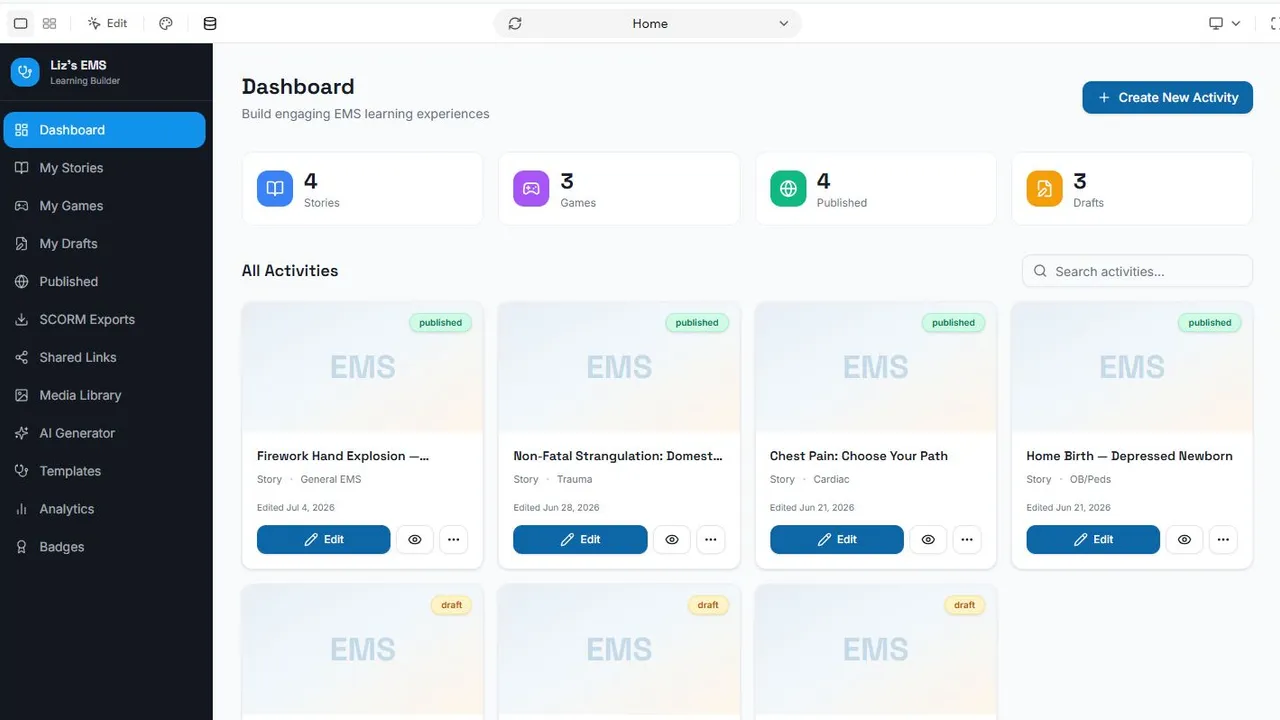
Task: Open SCORM Exports in the sidebar
Action: 105,320
